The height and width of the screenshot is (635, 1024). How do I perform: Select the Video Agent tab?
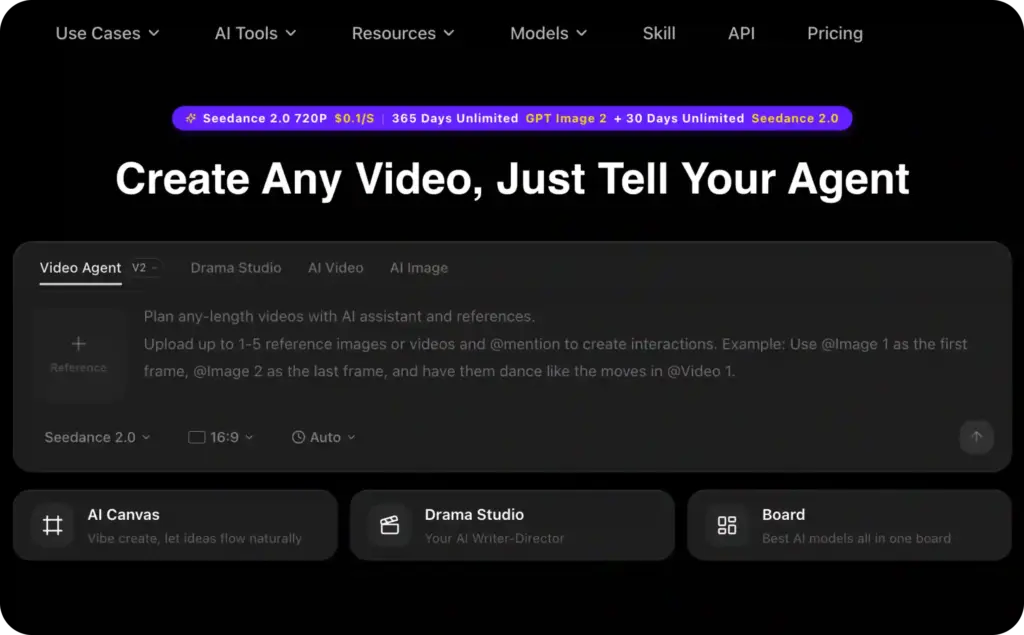click(x=80, y=268)
